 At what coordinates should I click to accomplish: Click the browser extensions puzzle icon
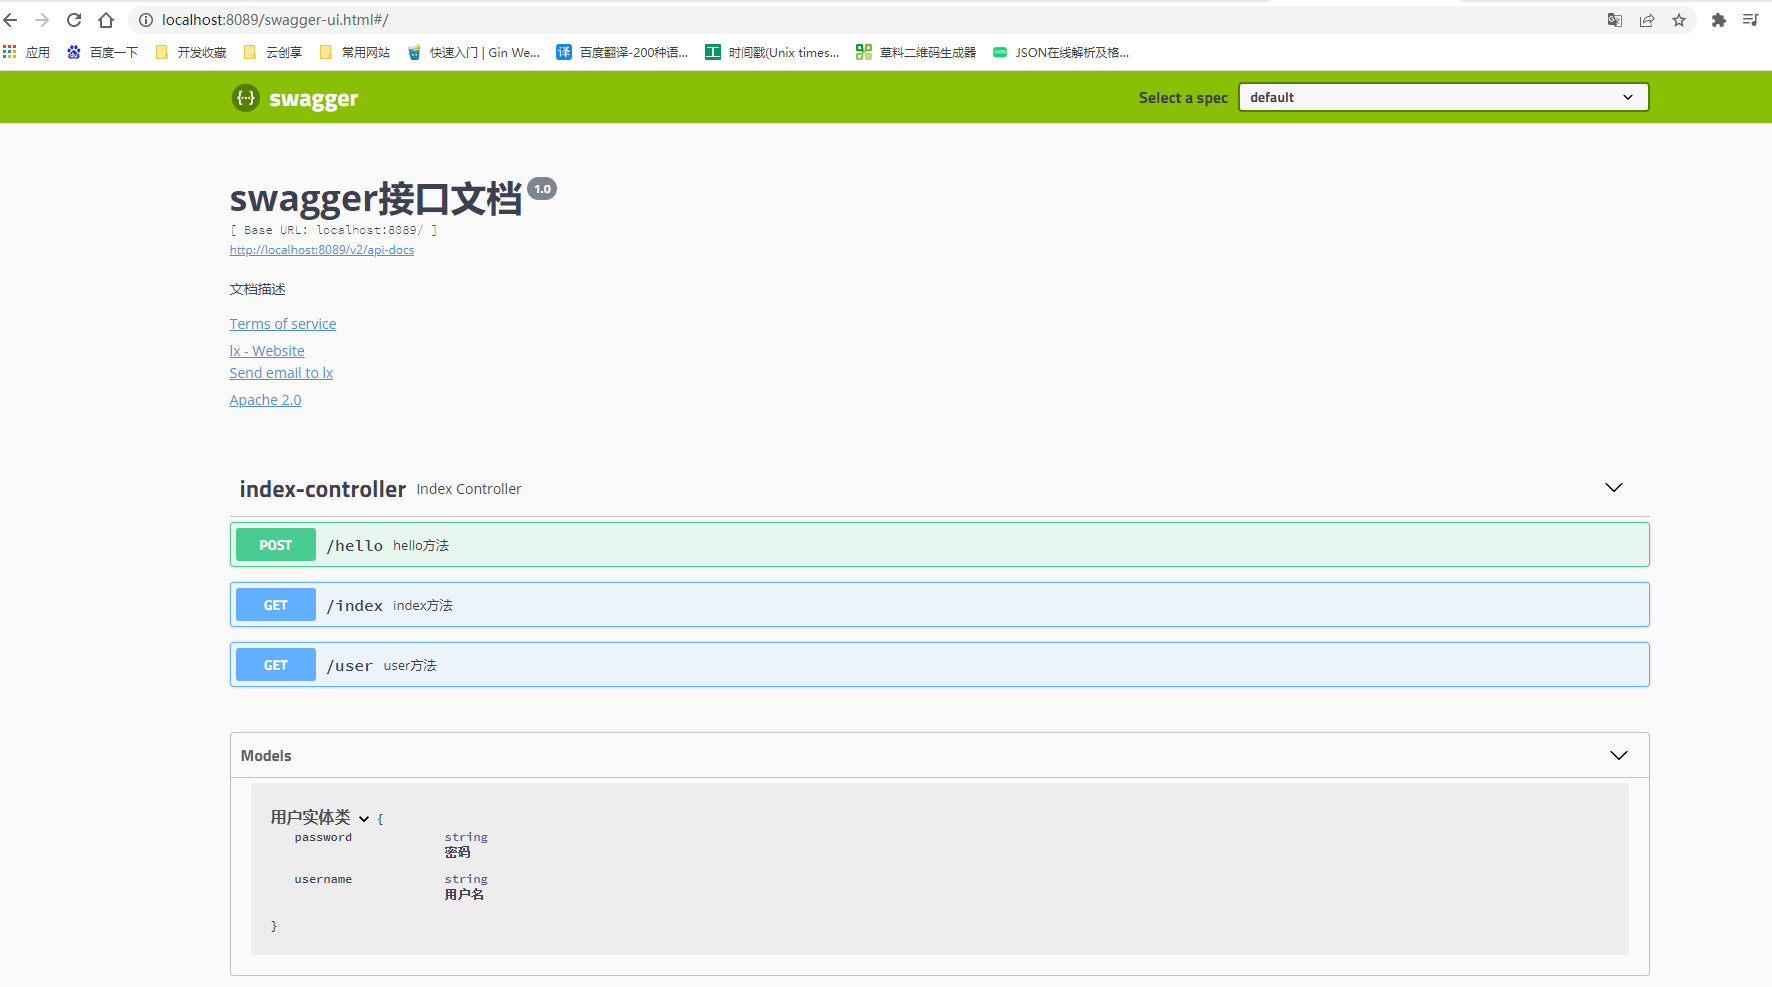(1718, 20)
